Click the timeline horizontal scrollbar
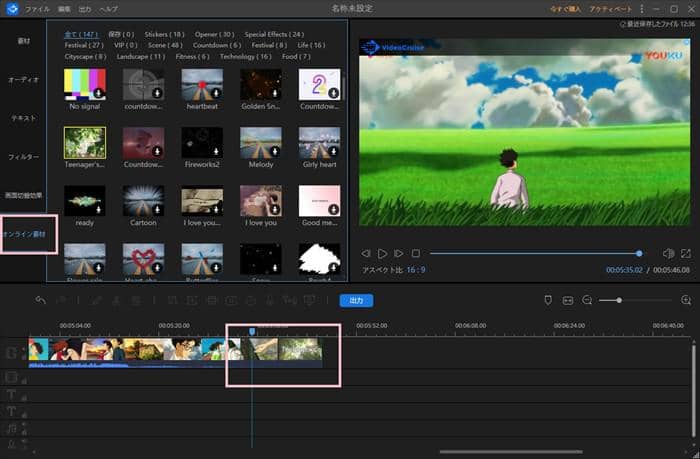The image size is (700, 459). pyautogui.click(x=511, y=452)
